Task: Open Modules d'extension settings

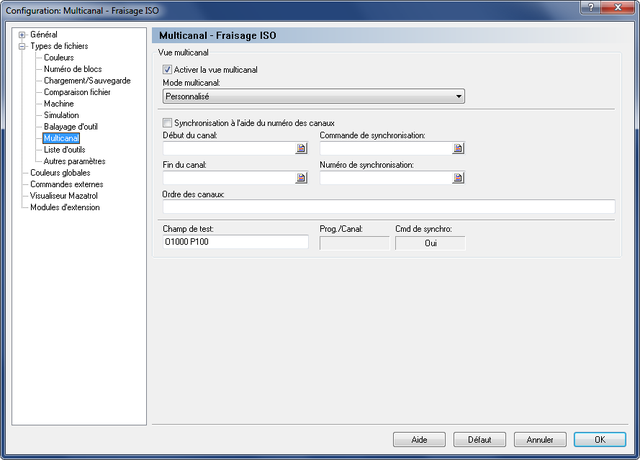Action: point(65,207)
